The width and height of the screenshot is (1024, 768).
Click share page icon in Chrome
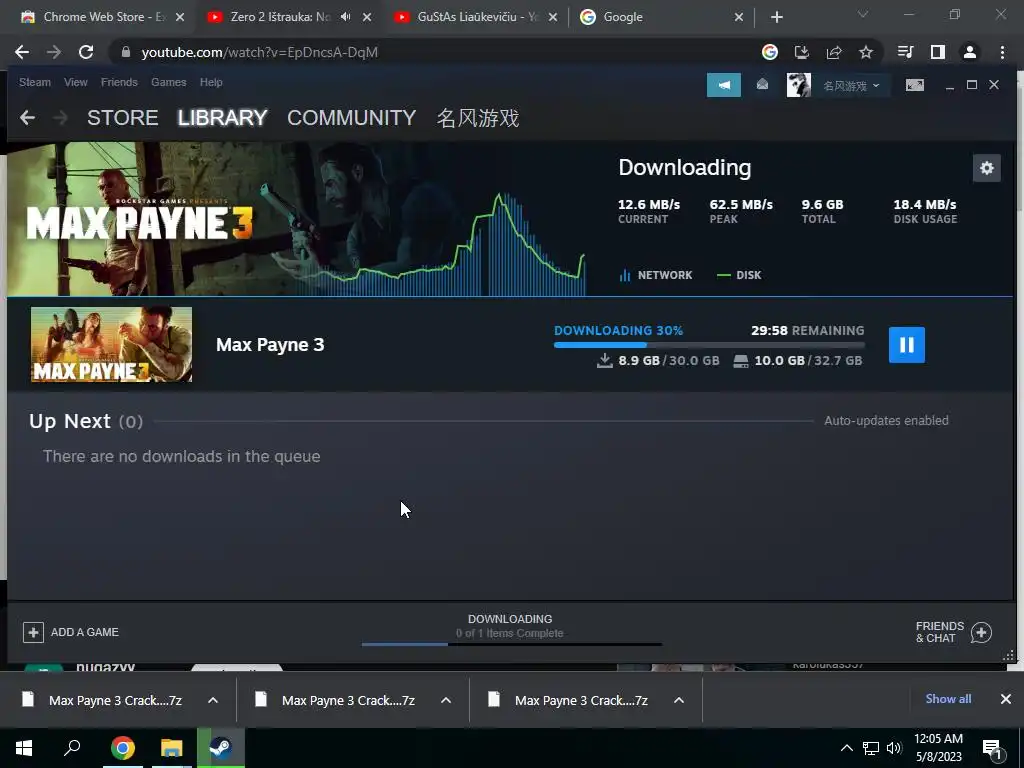[x=834, y=52]
